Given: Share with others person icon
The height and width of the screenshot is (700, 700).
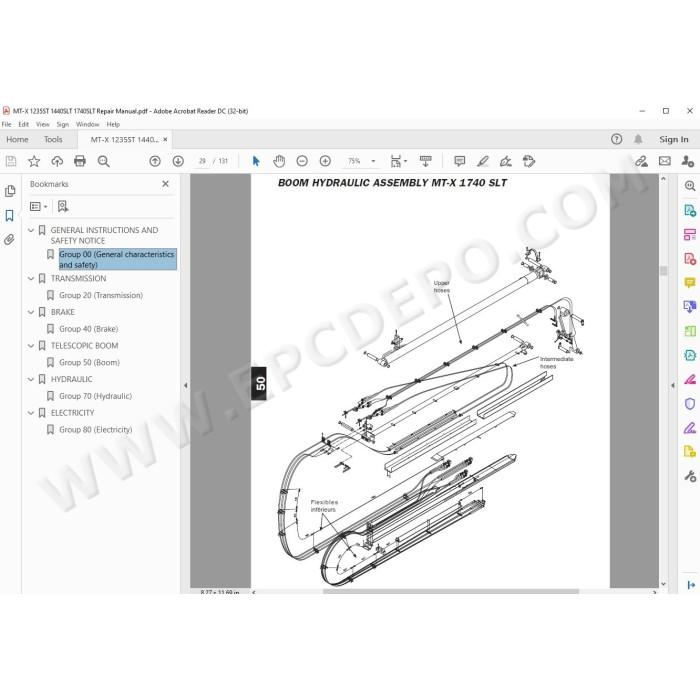Looking at the screenshot, I should click(688, 161).
